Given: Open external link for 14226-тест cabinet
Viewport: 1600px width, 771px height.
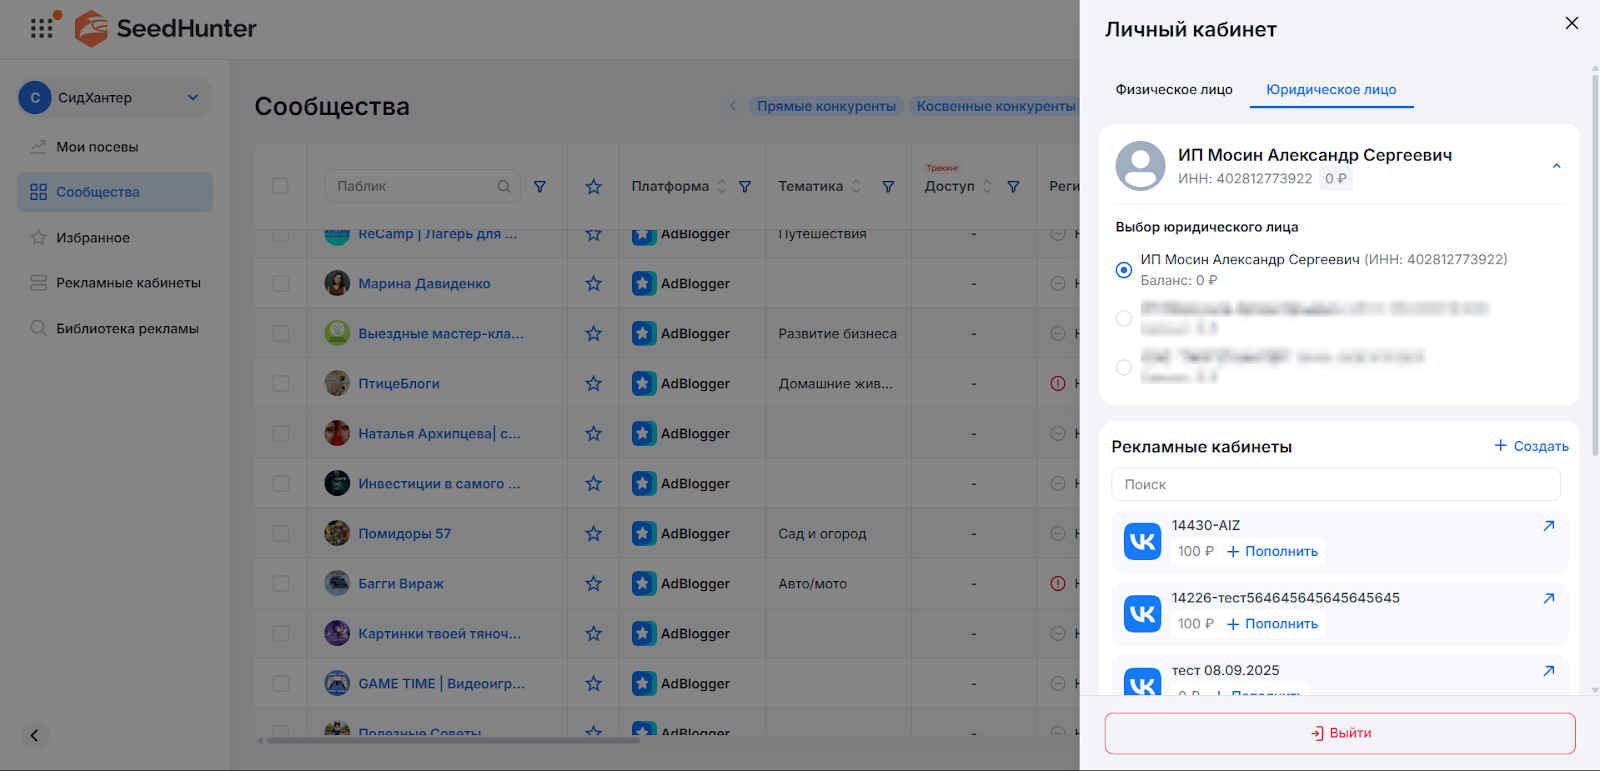Looking at the screenshot, I should coord(1548,599).
